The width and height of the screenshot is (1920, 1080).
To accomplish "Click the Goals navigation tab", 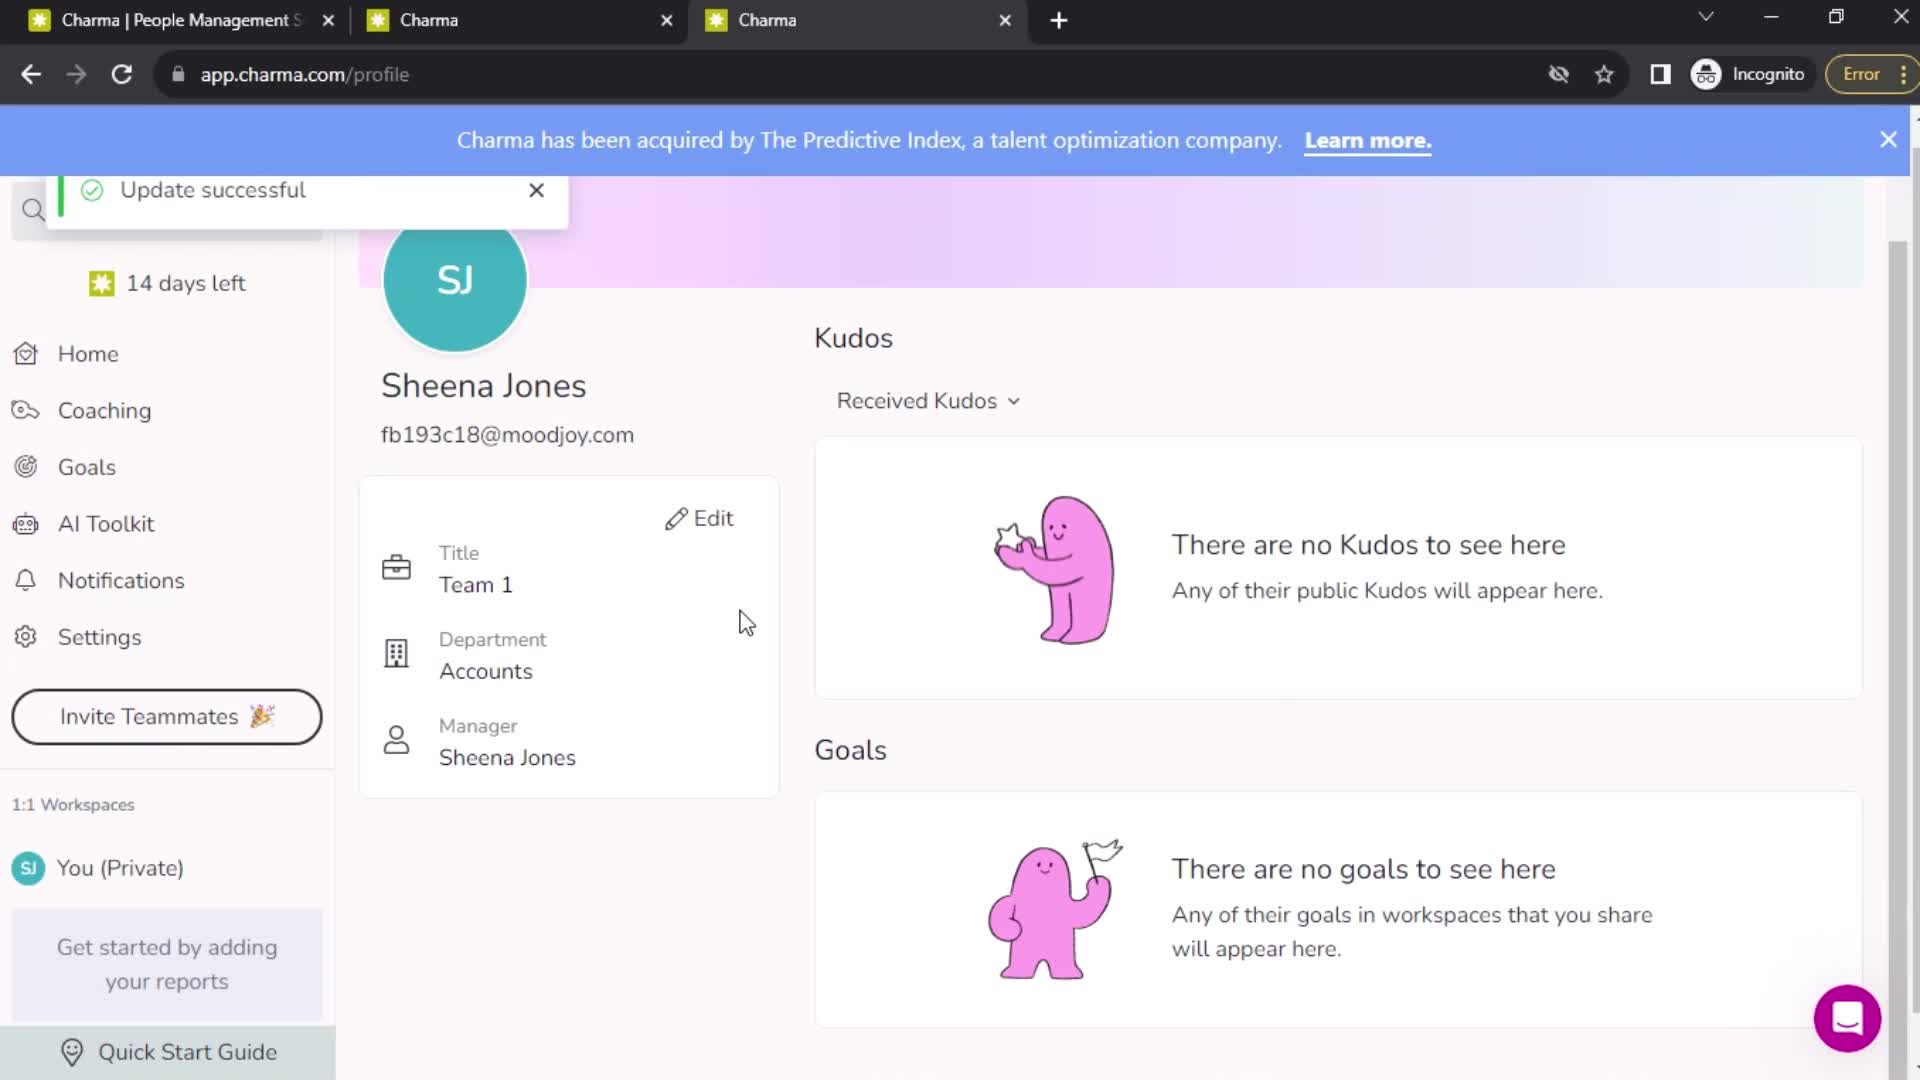I will click(86, 467).
